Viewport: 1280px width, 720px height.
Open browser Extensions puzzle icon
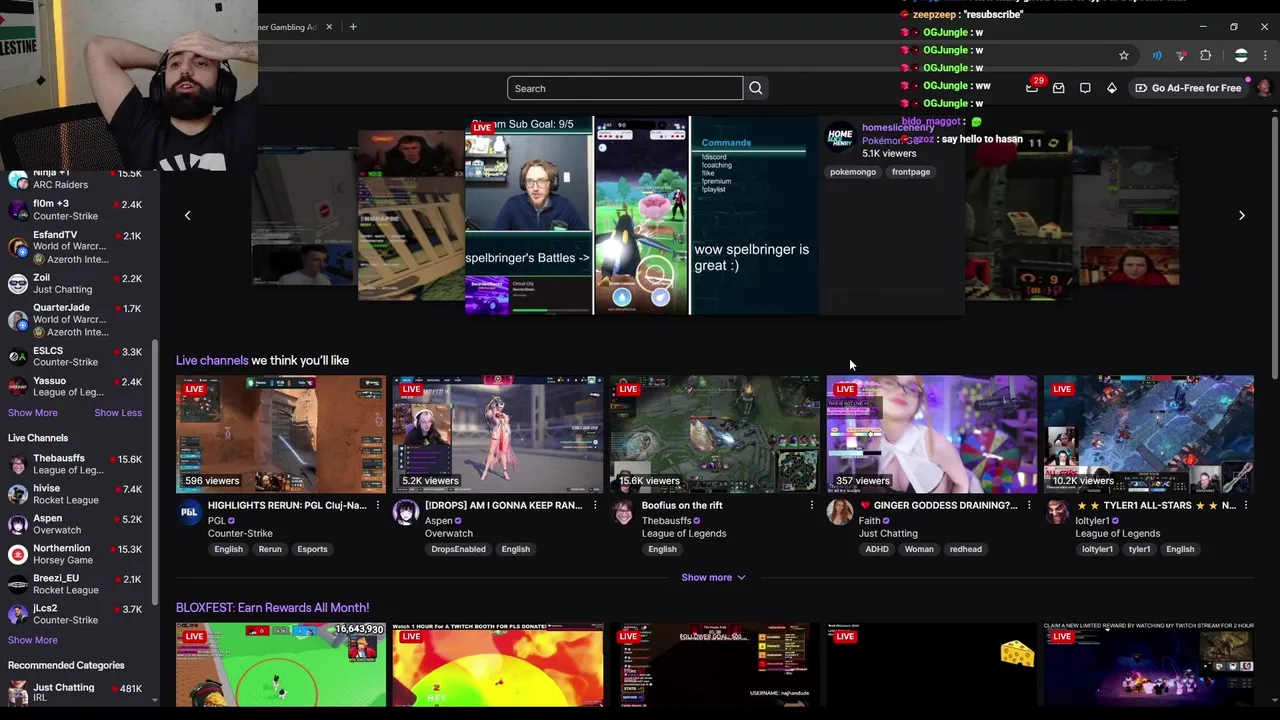(1206, 55)
